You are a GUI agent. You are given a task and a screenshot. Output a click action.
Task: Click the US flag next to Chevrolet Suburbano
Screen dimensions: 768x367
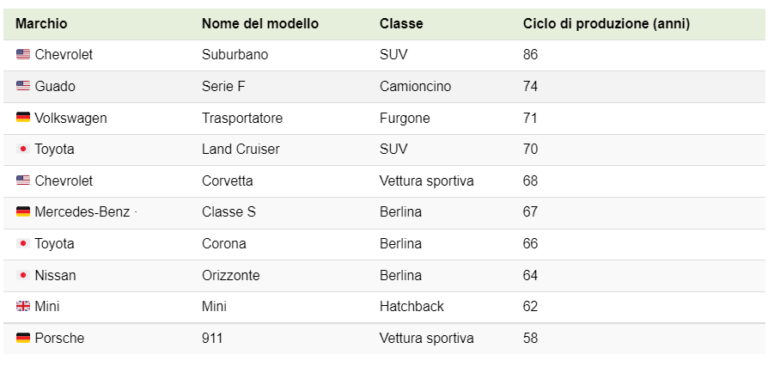point(23,54)
